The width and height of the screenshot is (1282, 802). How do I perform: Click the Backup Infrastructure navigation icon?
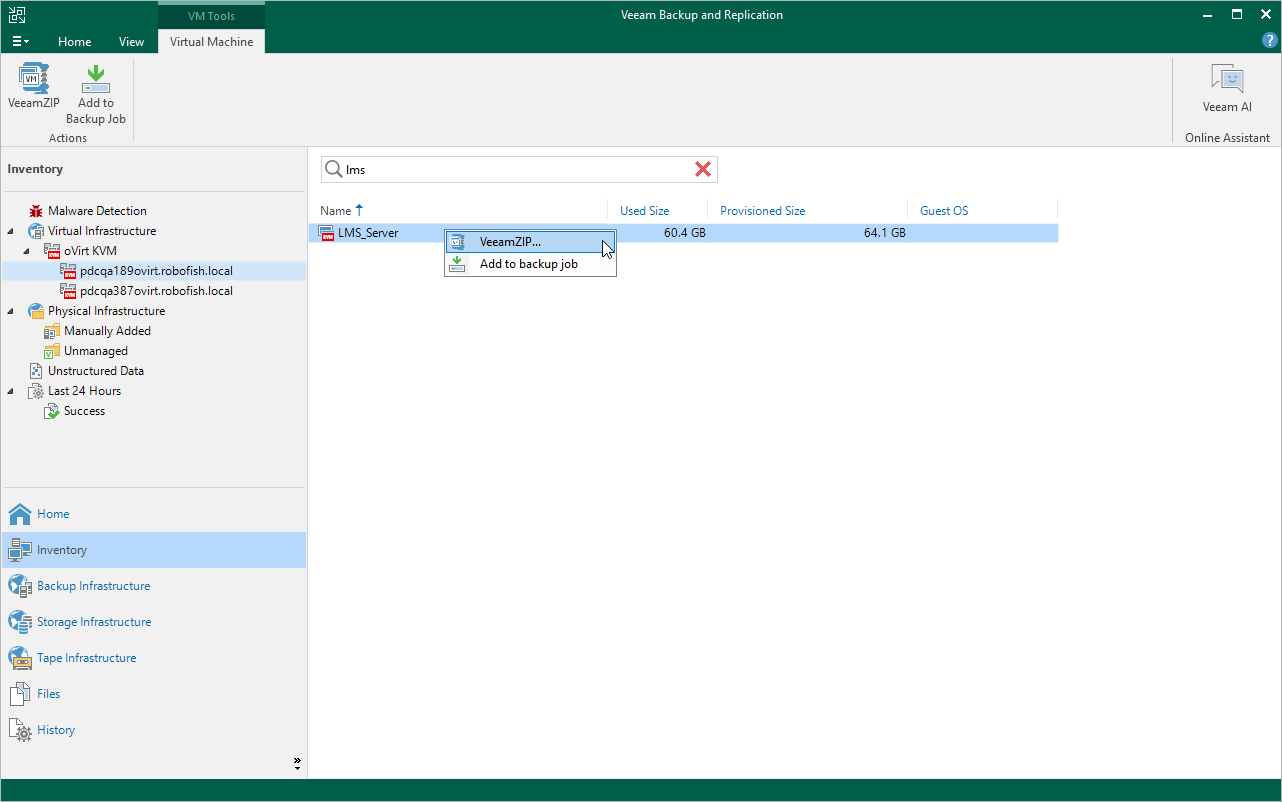coord(20,586)
